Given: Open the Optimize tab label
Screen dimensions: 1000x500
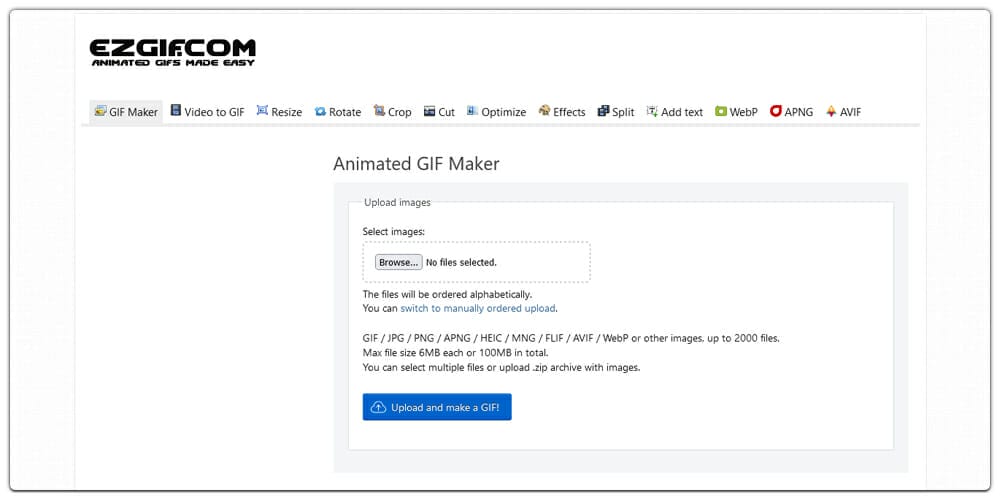Looking at the screenshot, I should pyautogui.click(x=504, y=112).
